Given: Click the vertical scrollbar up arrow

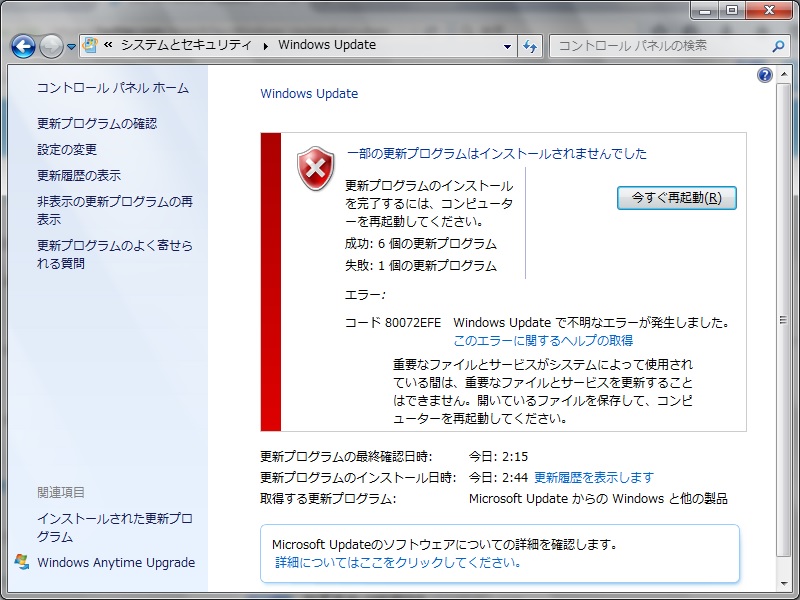Looking at the screenshot, I should 784,75.
